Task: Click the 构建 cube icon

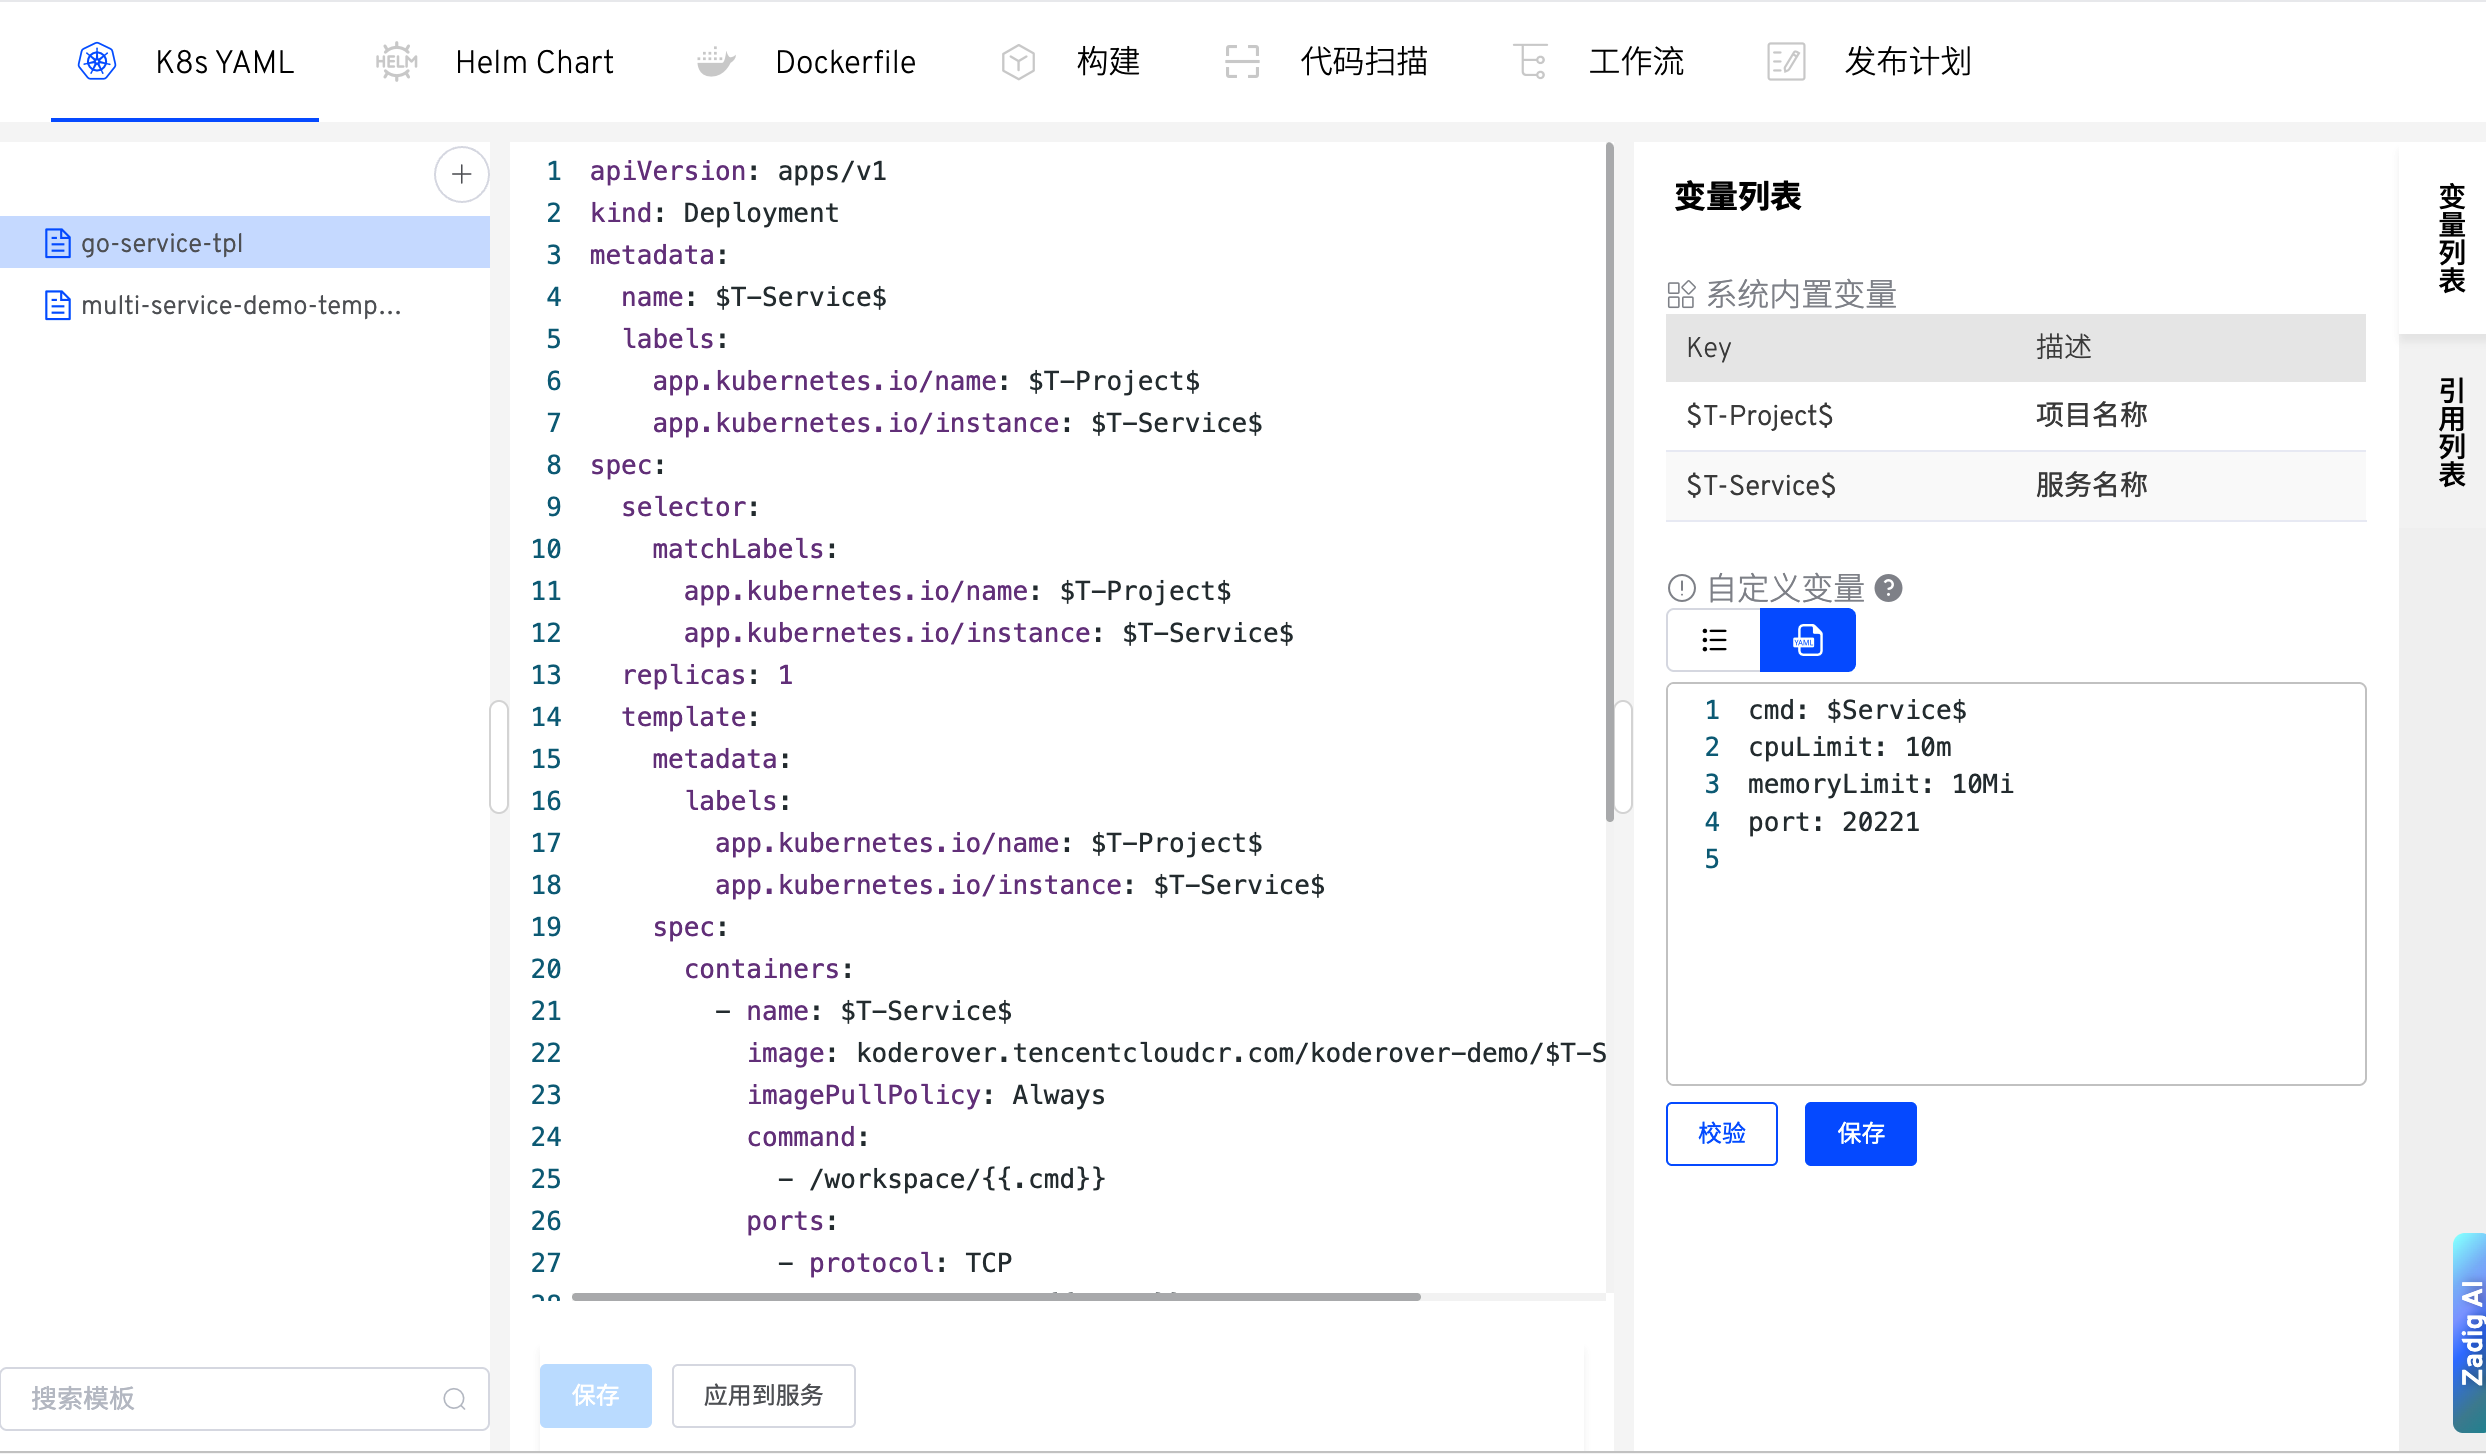Action: tap(1017, 61)
